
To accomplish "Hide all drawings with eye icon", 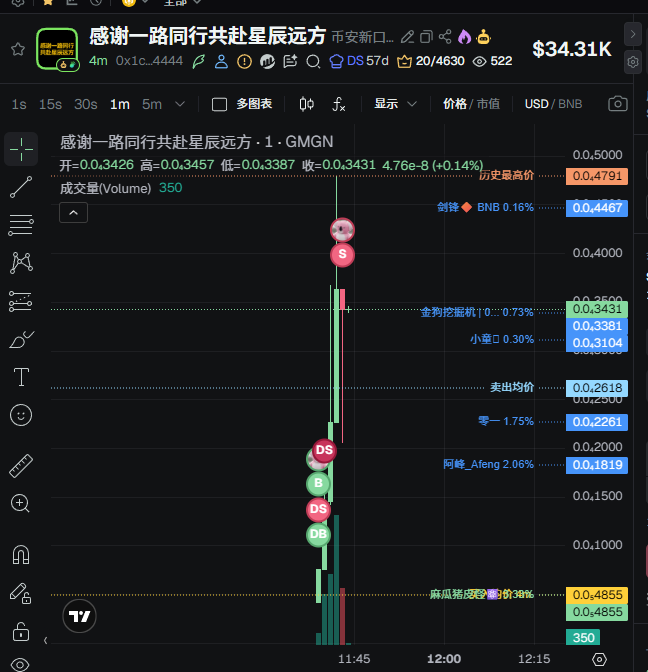I will pos(20,665).
